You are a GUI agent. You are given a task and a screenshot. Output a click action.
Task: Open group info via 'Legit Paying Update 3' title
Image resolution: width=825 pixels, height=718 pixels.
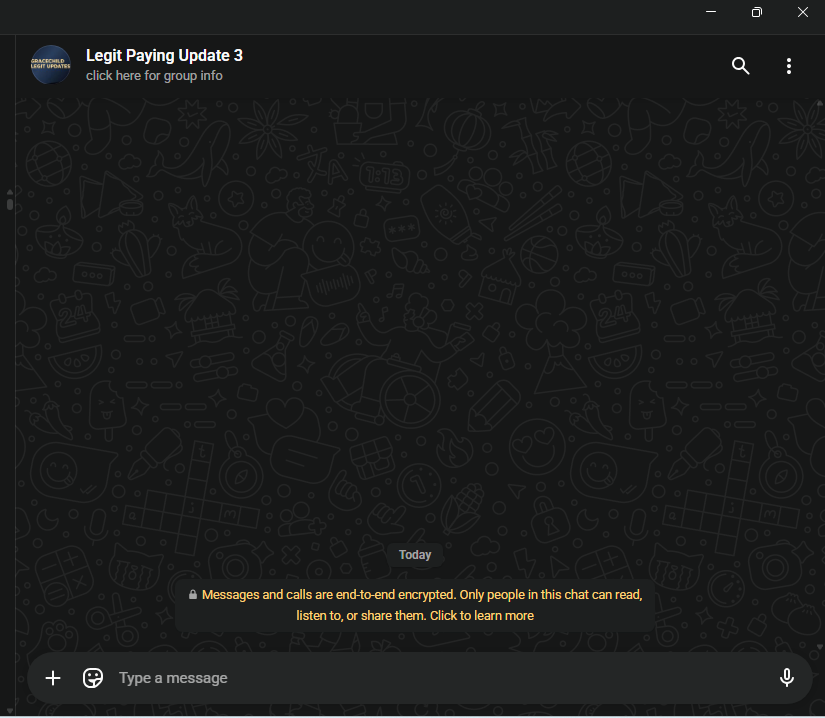pyautogui.click(x=164, y=56)
